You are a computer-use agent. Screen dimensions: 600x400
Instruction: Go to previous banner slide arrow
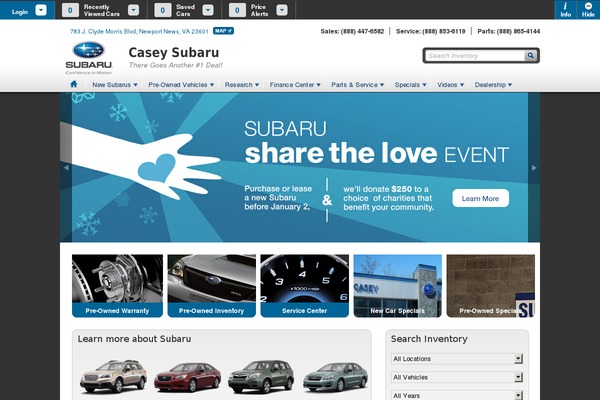pos(66,167)
